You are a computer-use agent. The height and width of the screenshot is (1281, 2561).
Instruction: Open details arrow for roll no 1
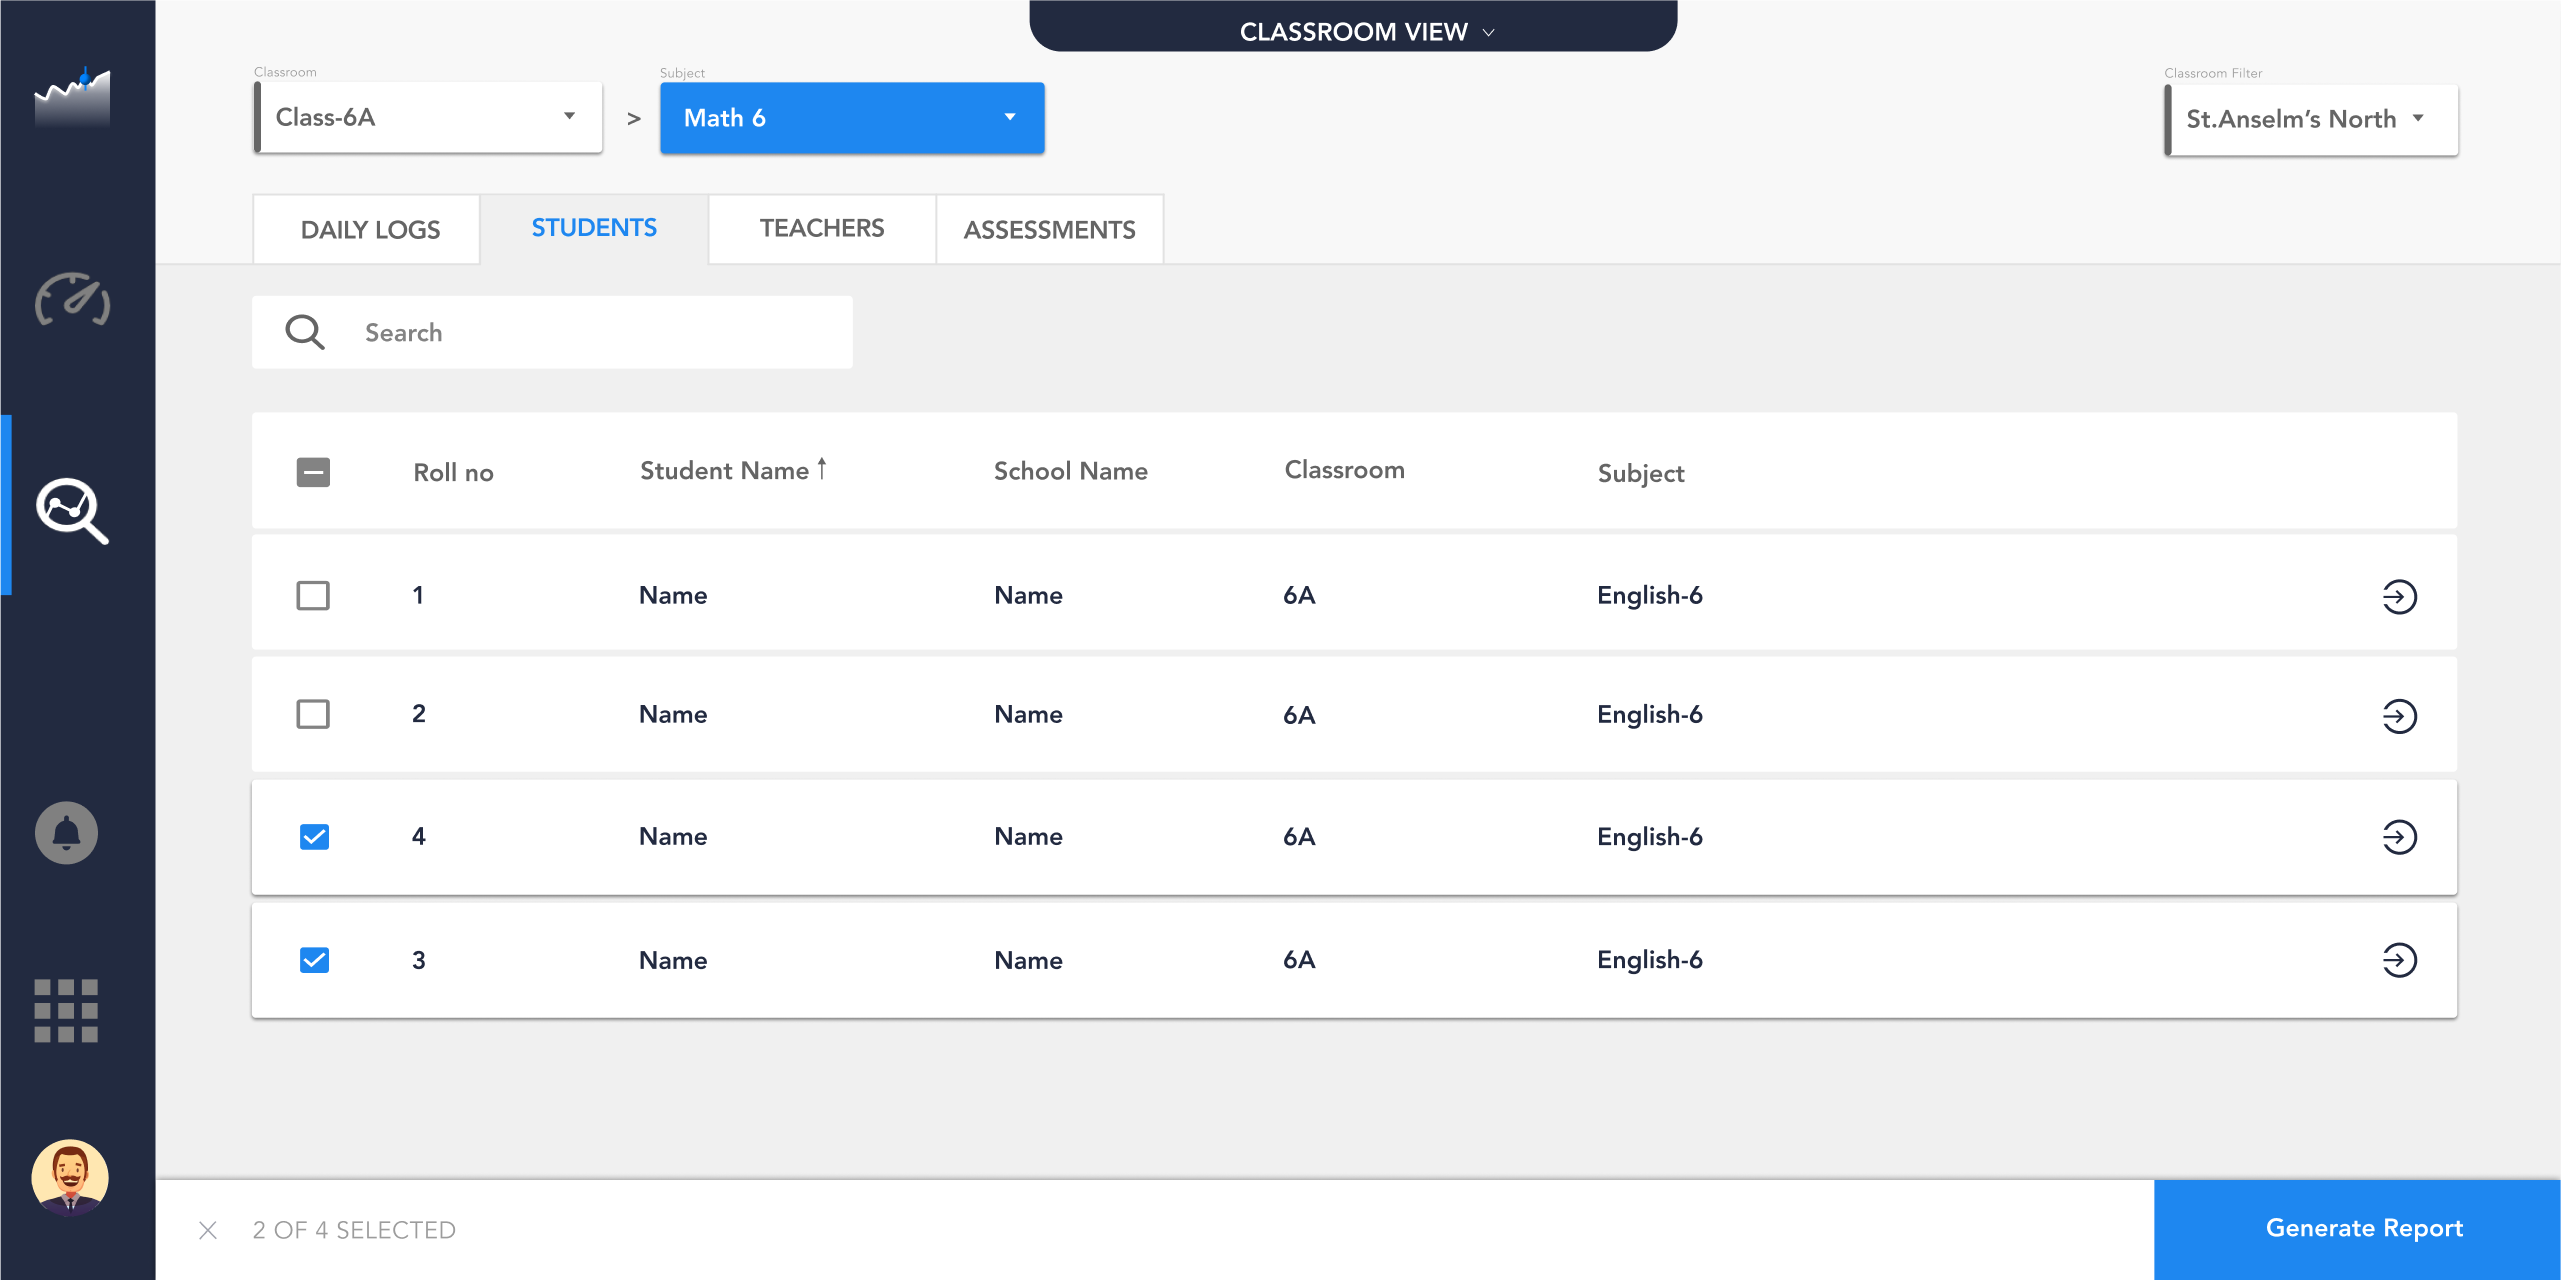[2398, 597]
